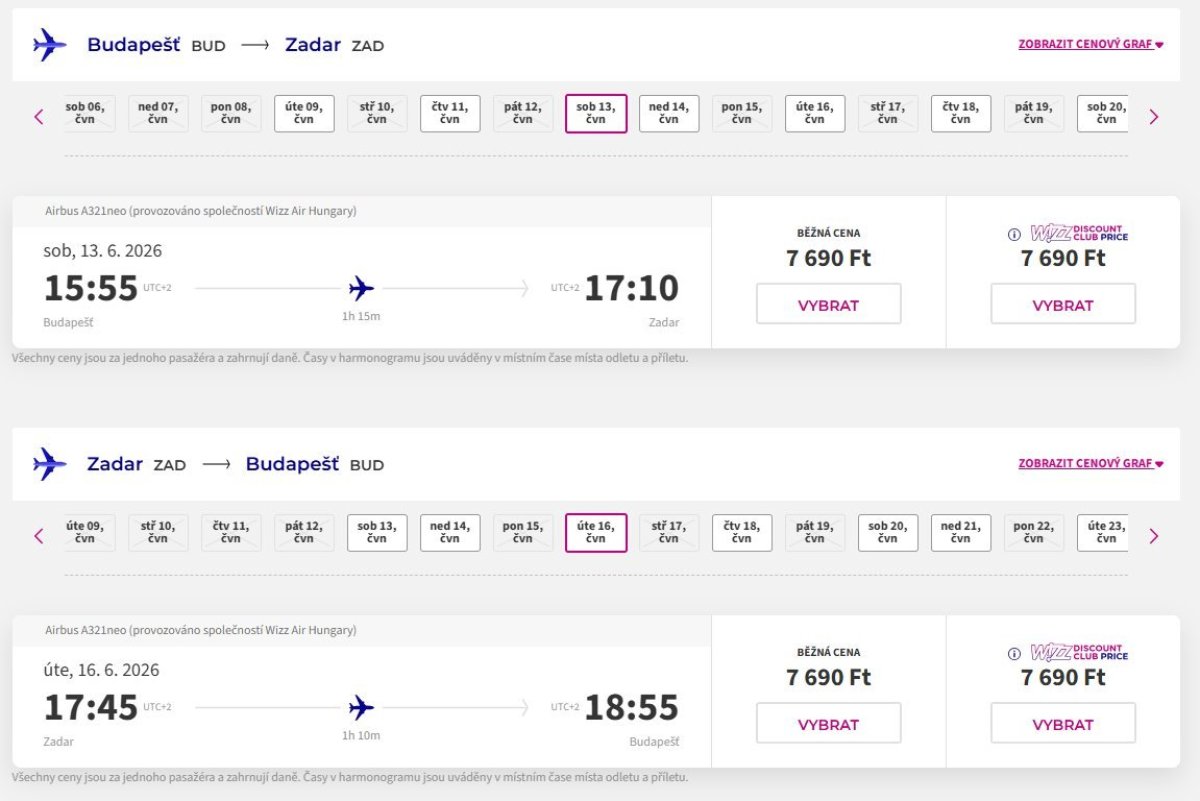The width and height of the screenshot is (1200, 801).
Task: Choose regular price for return flight (Vybrat)
Action: pos(828,724)
